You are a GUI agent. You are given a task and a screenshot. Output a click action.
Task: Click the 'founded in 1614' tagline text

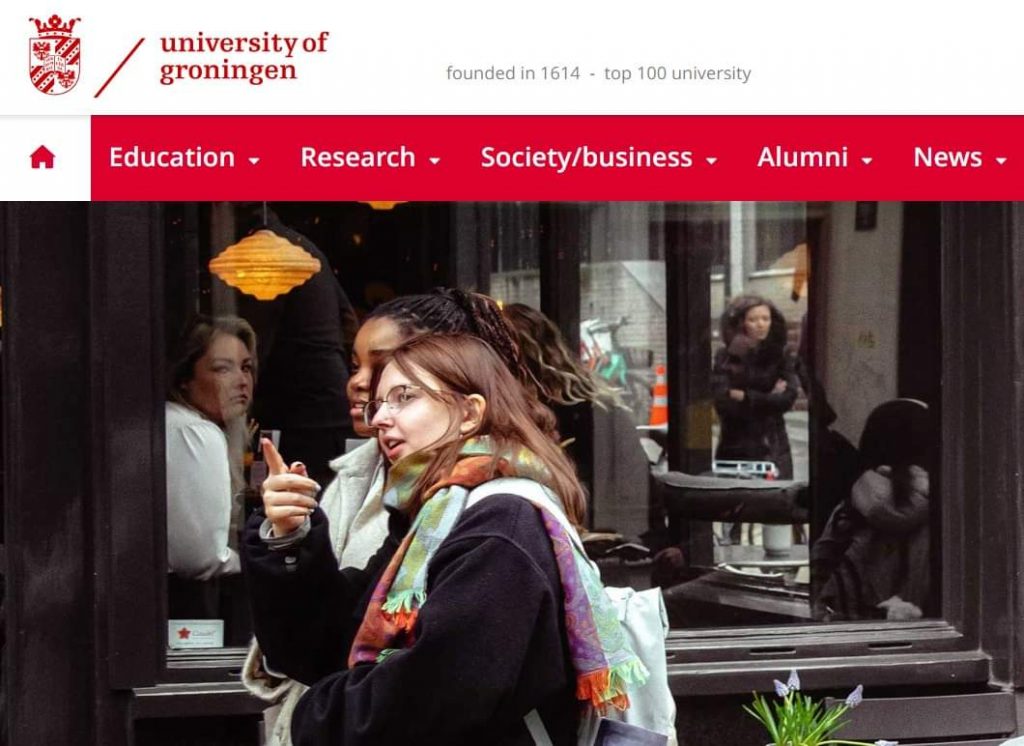(513, 73)
